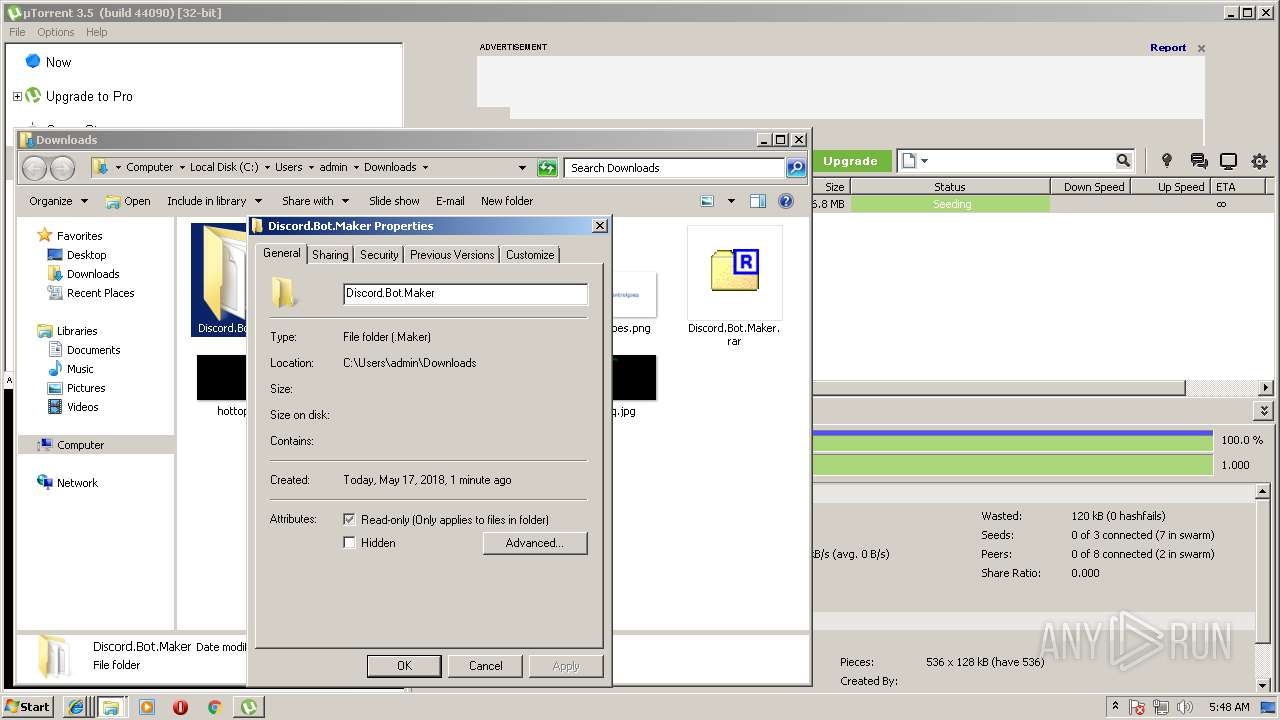
Task: Open the view options dropdown arrow
Action: tap(731, 201)
